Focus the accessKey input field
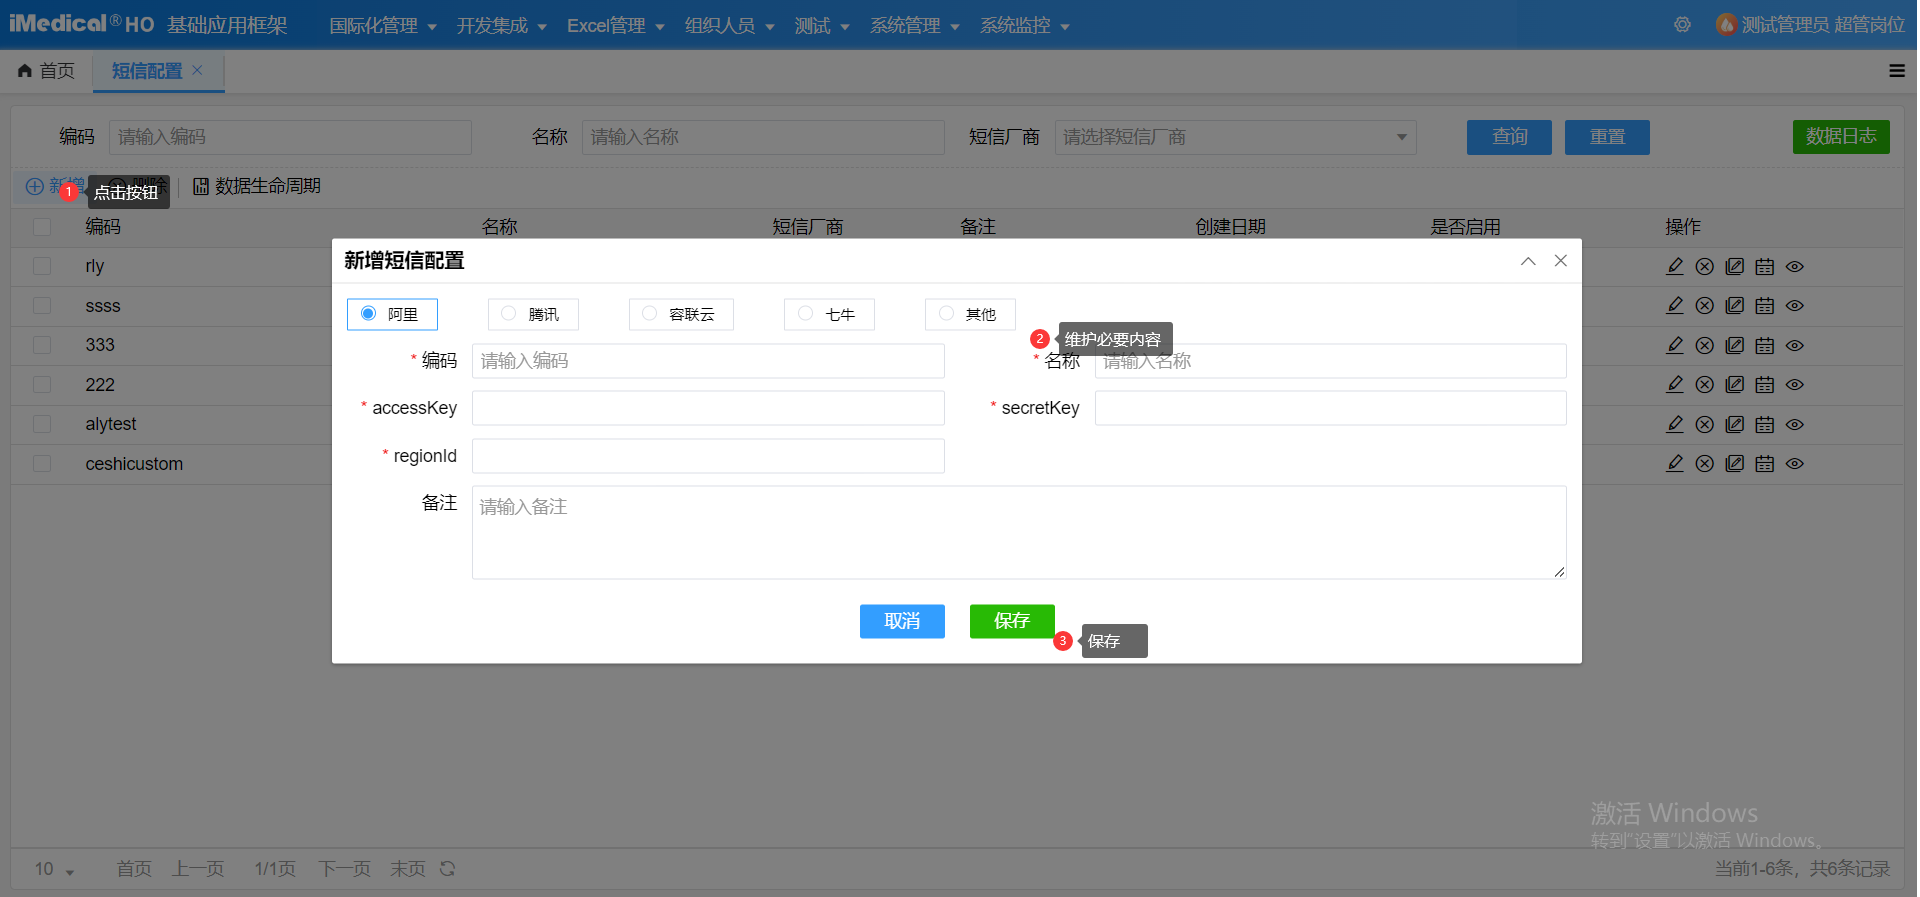The image size is (1920, 897). pyautogui.click(x=708, y=408)
